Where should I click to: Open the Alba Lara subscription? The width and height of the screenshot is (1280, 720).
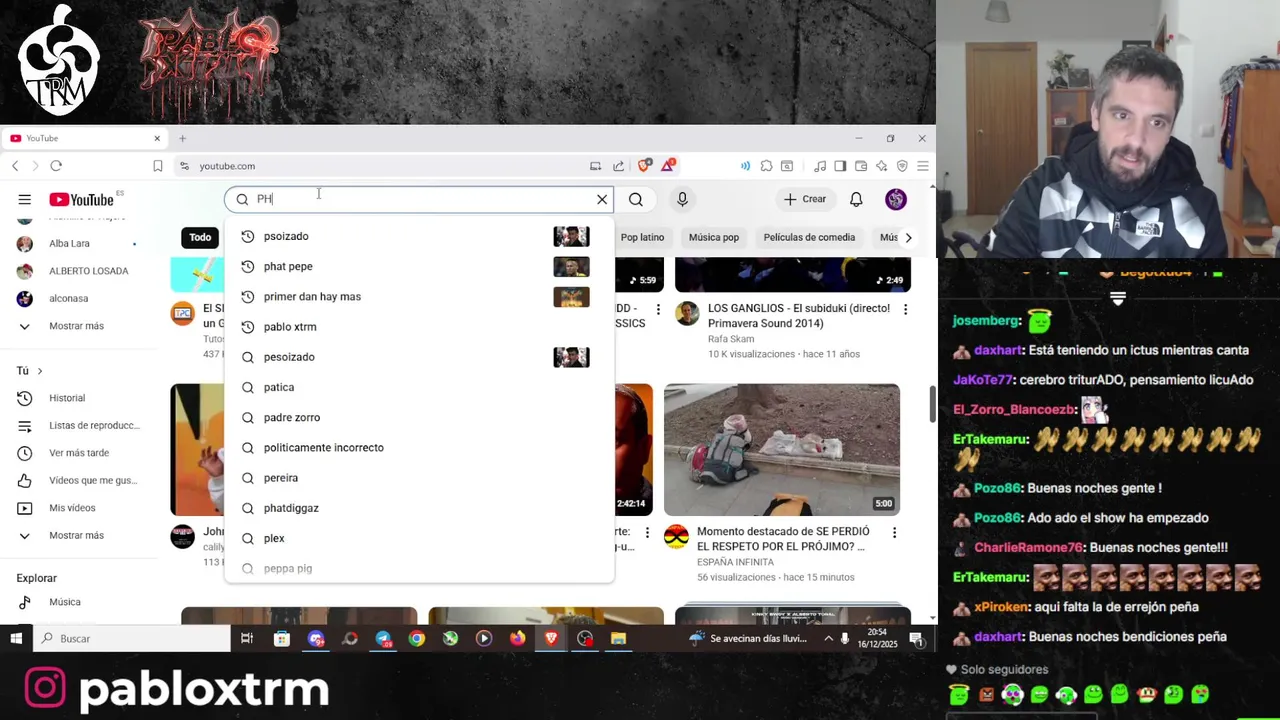78,243
